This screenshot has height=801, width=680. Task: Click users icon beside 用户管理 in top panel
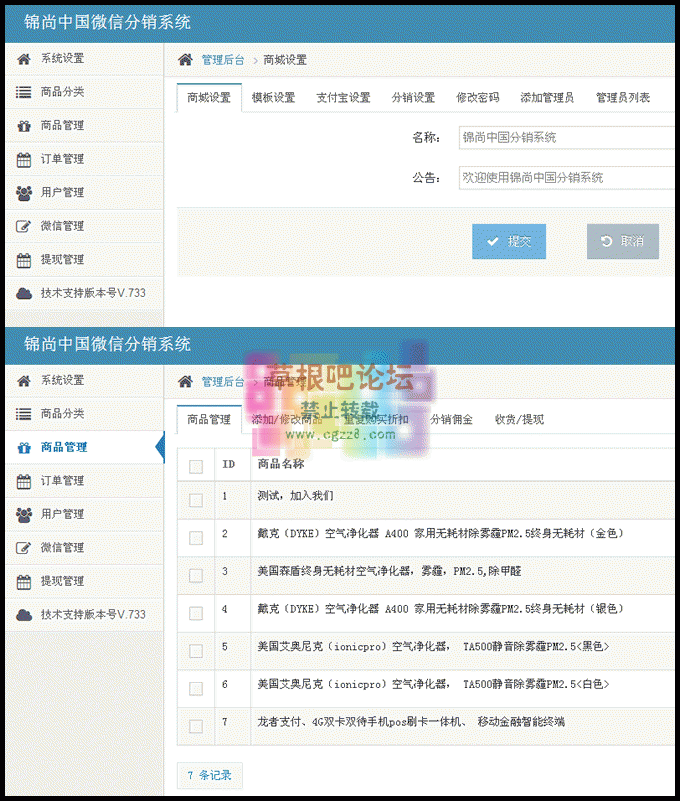click(x=24, y=193)
